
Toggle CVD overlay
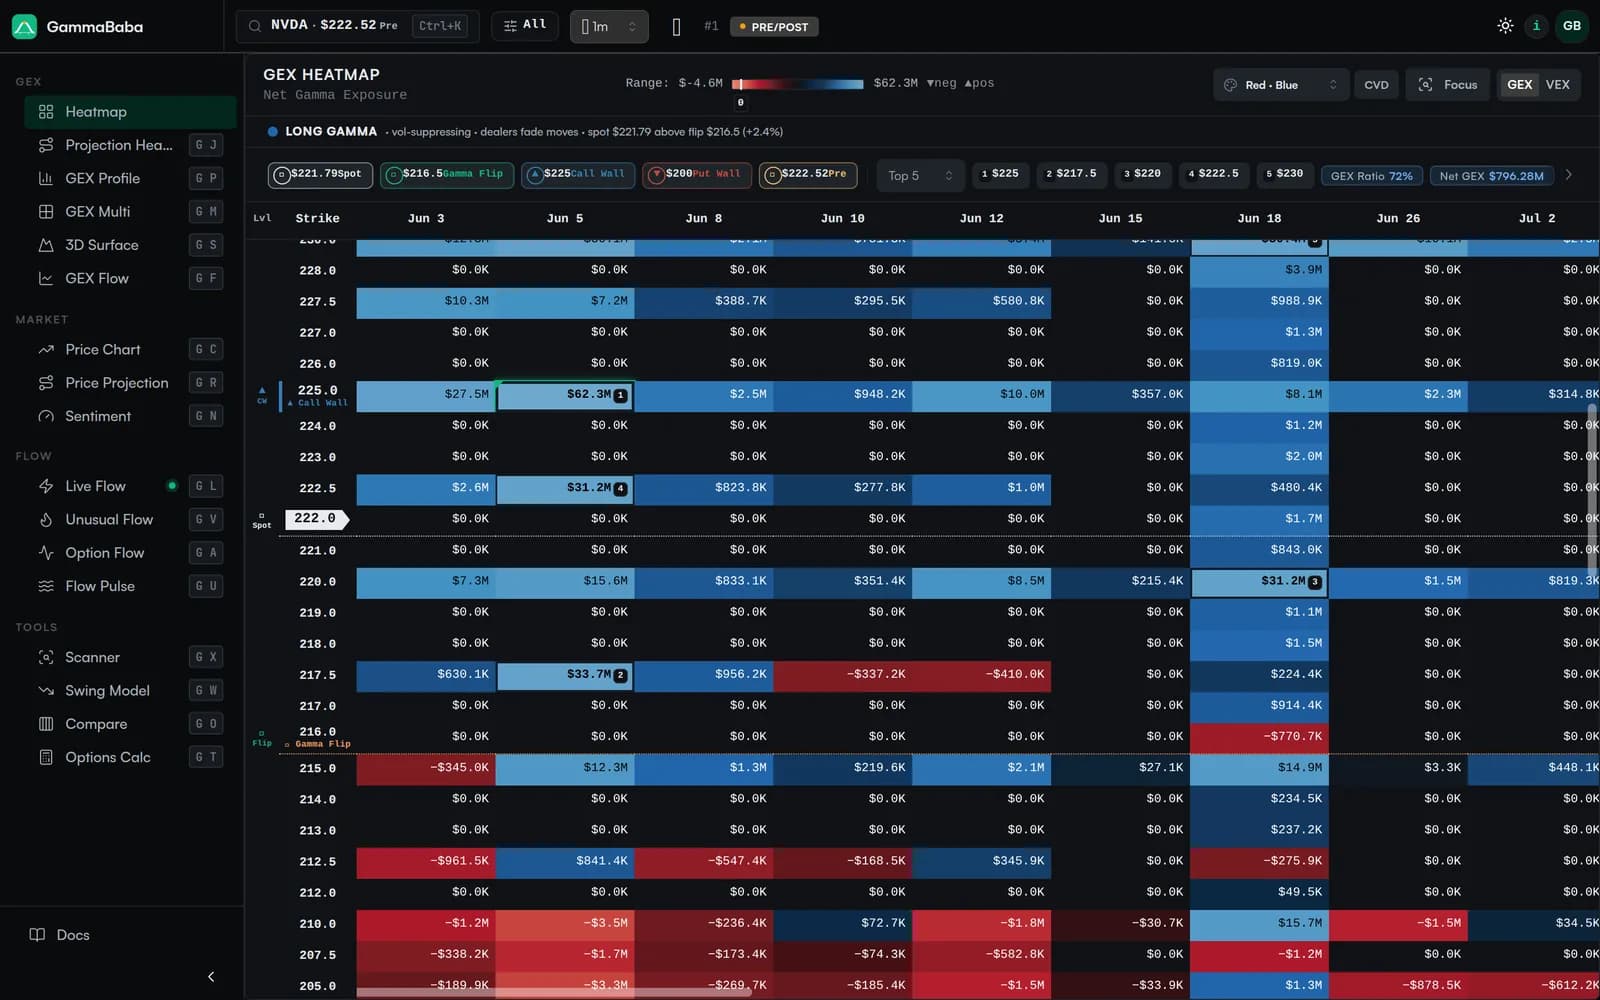pos(1376,85)
